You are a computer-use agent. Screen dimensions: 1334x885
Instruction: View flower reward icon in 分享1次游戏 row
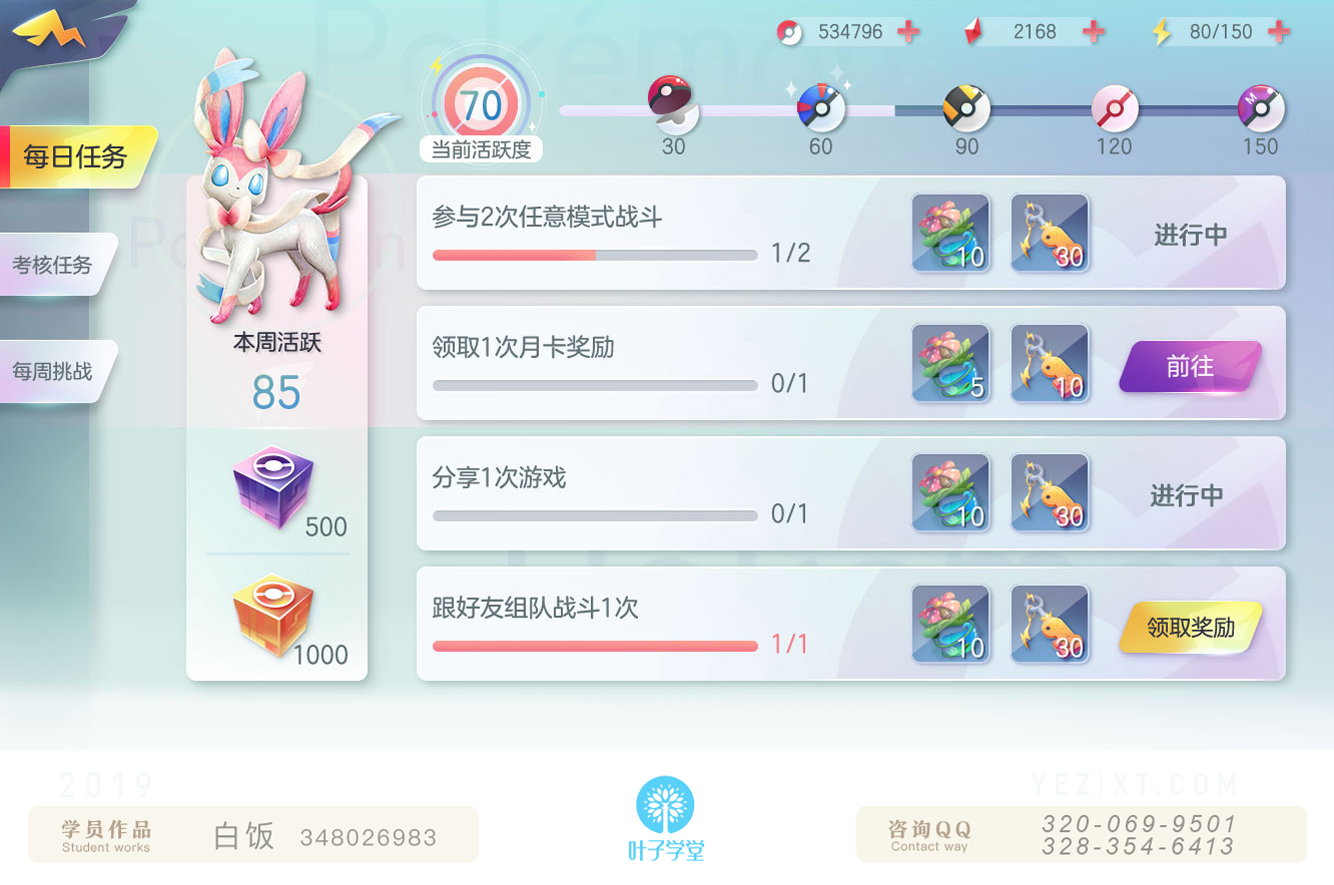tap(950, 493)
